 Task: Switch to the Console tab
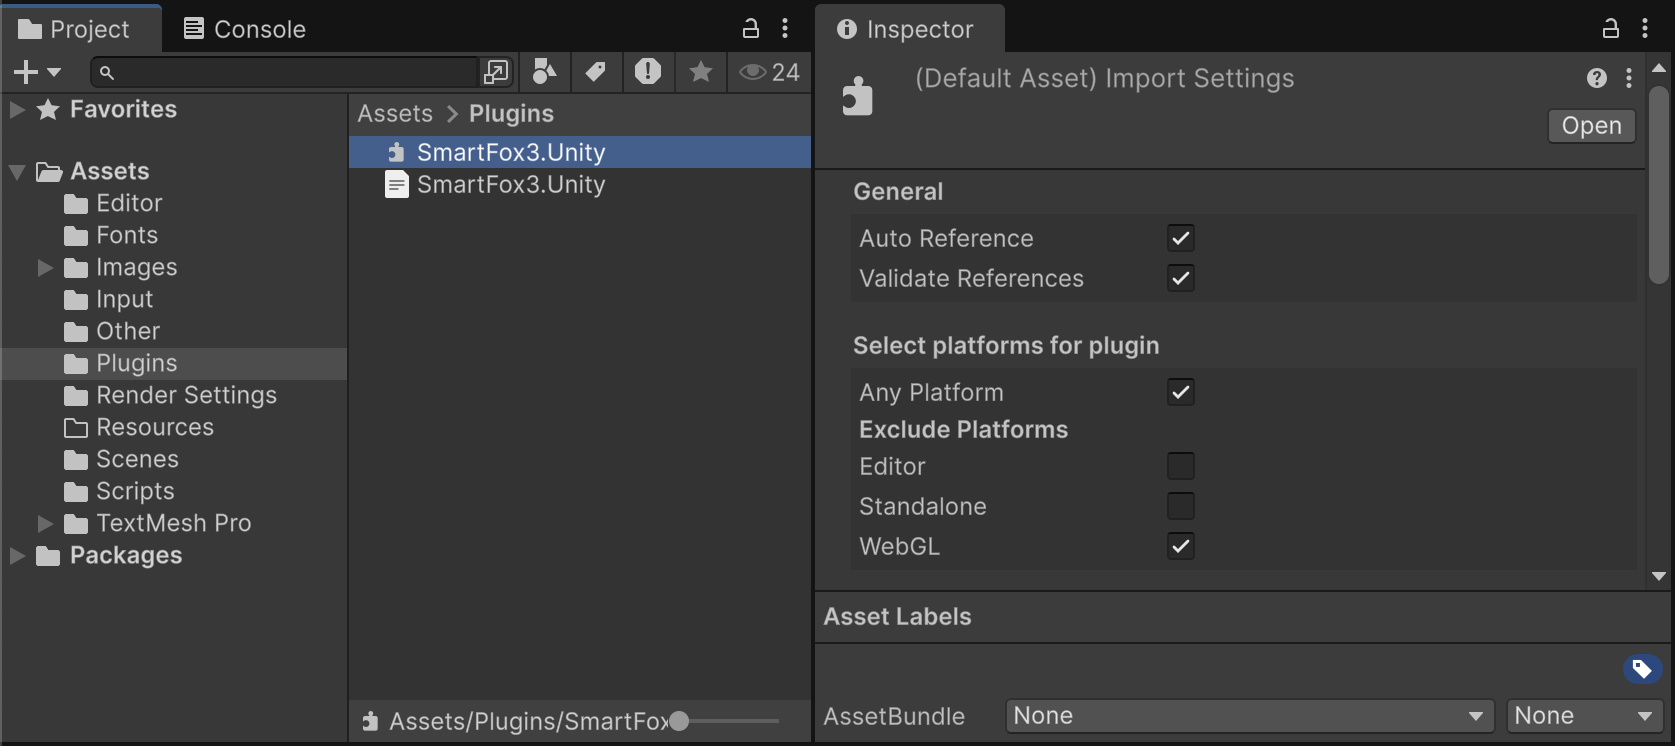coord(245,29)
